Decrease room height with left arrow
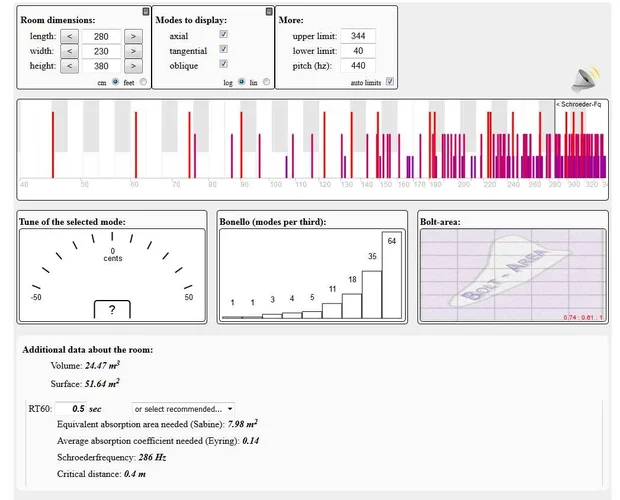Screen dimensions: 620x500 pyautogui.click(x=69, y=66)
